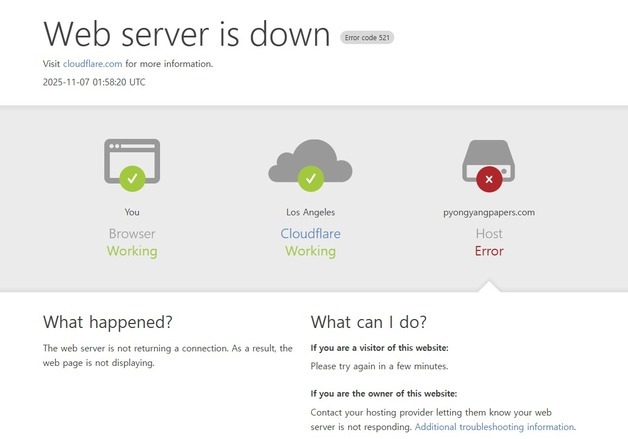The width and height of the screenshot is (628, 439).
Task: Click the Los Angeles location label
Action: [310, 212]
